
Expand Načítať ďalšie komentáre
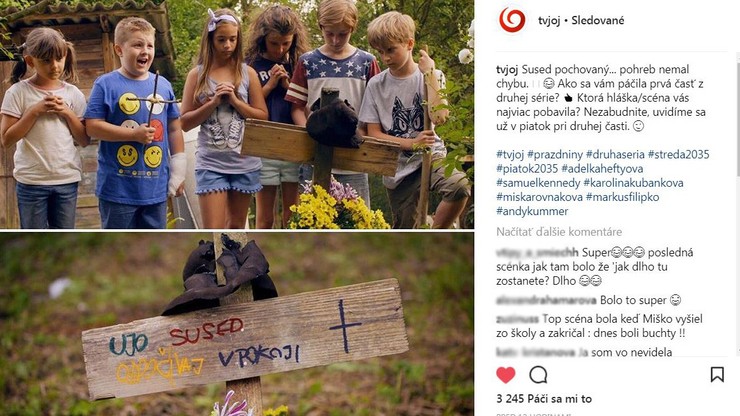559,232
